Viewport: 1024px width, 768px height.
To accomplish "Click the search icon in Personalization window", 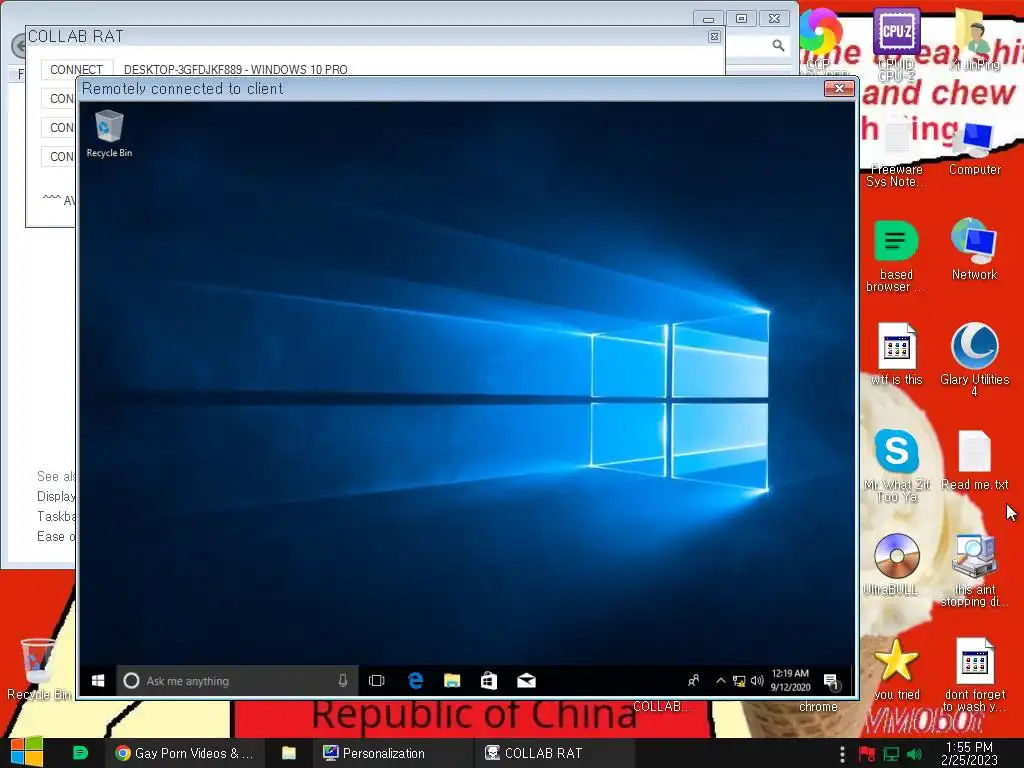I will (778, 45).
